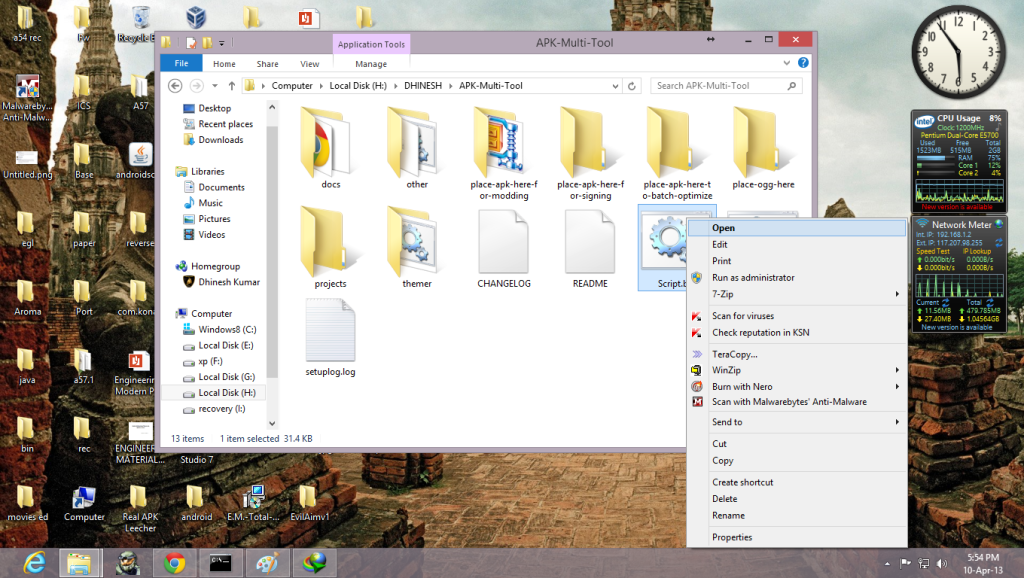Adjust system volume from the tray speaker
This screenshot has width=1024, height=578.
coord(942,563)
